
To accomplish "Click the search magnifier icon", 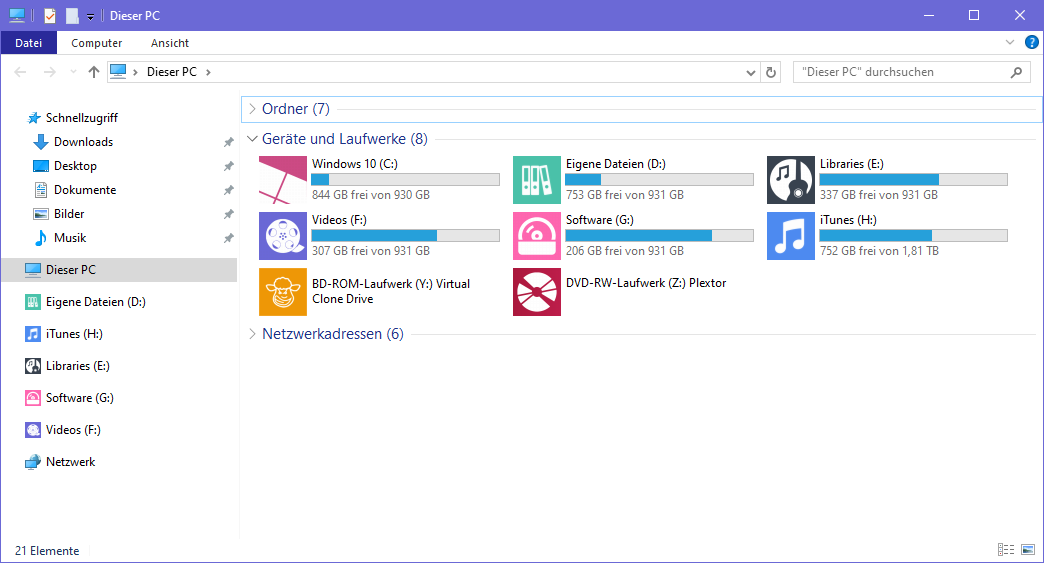I will click(1016, 72).
